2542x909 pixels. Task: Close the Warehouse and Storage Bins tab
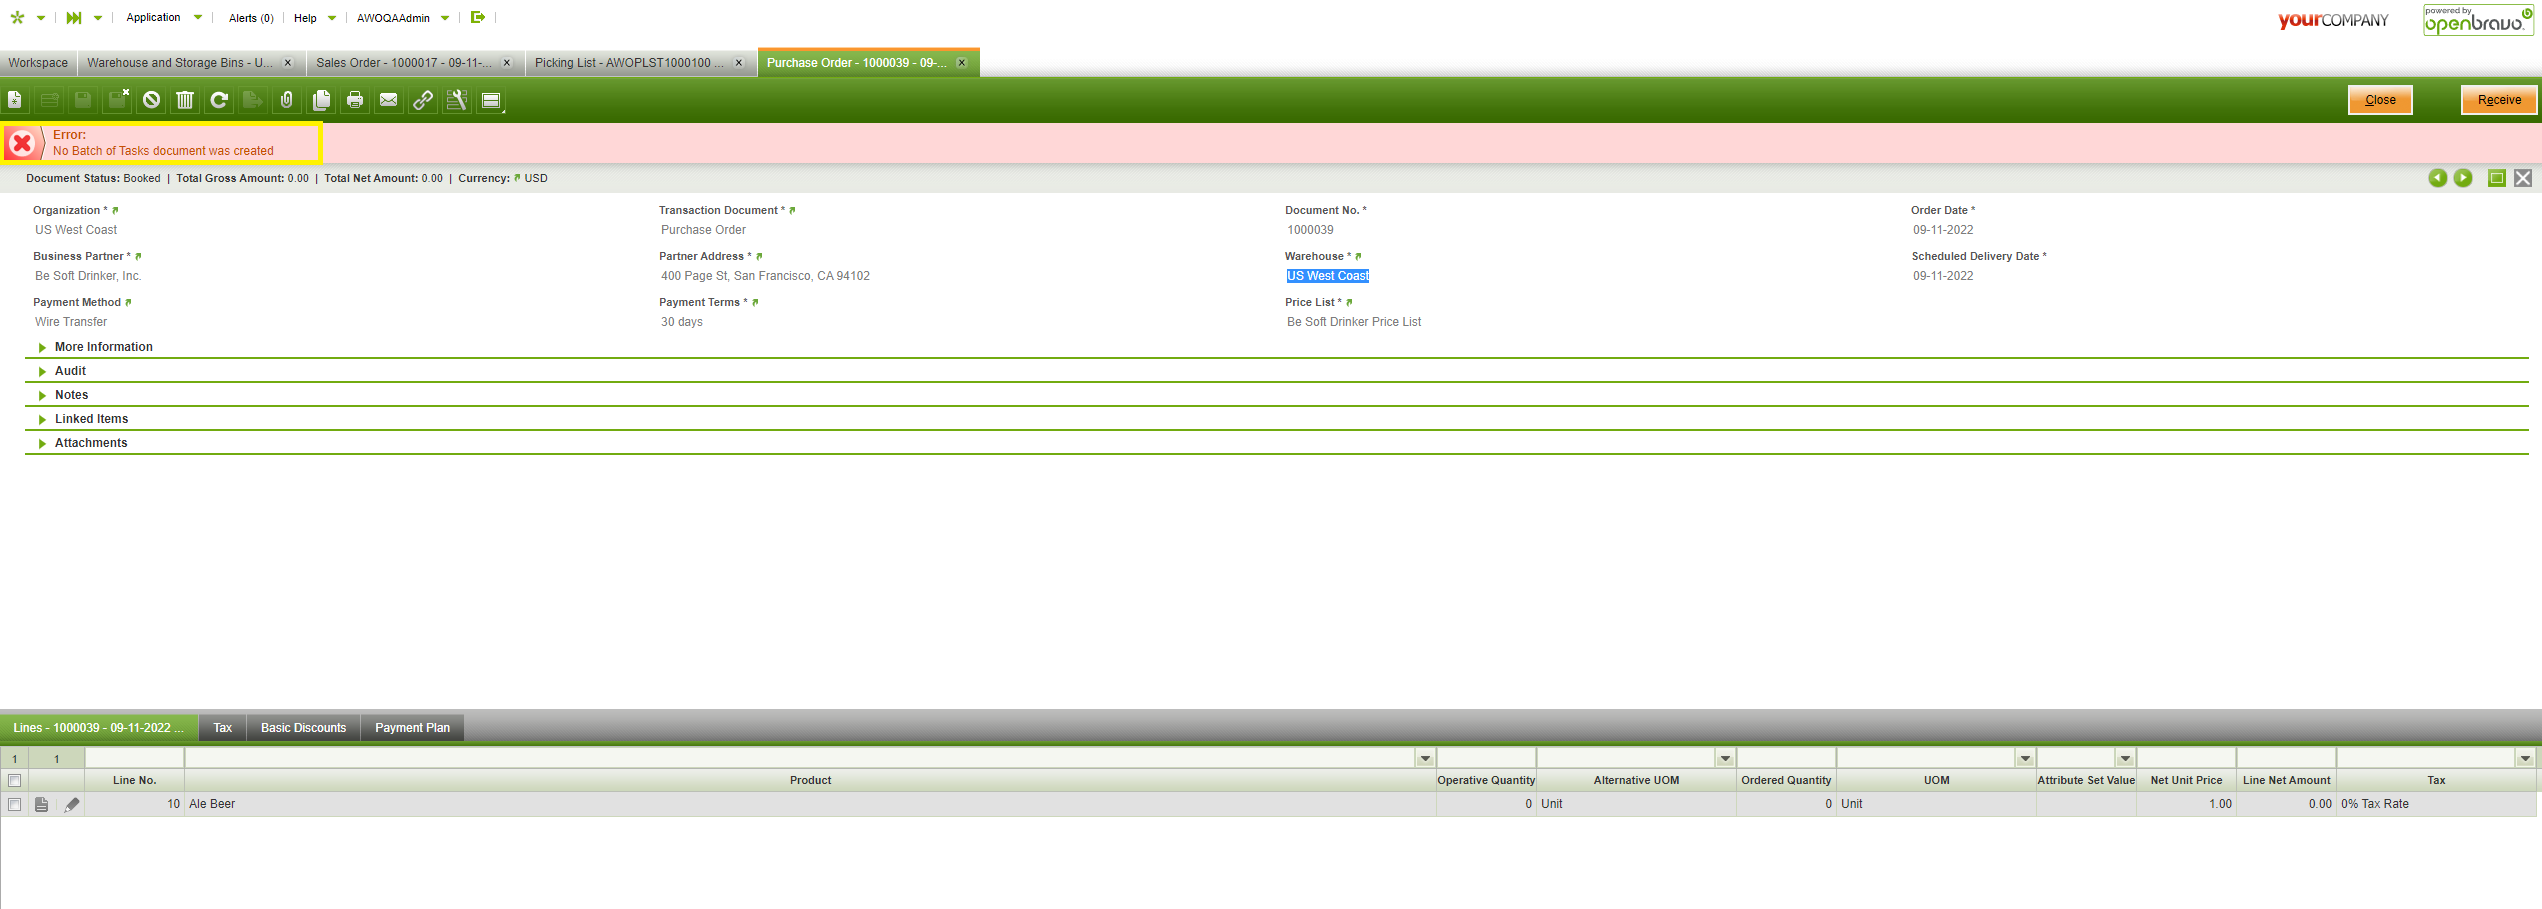288,63
